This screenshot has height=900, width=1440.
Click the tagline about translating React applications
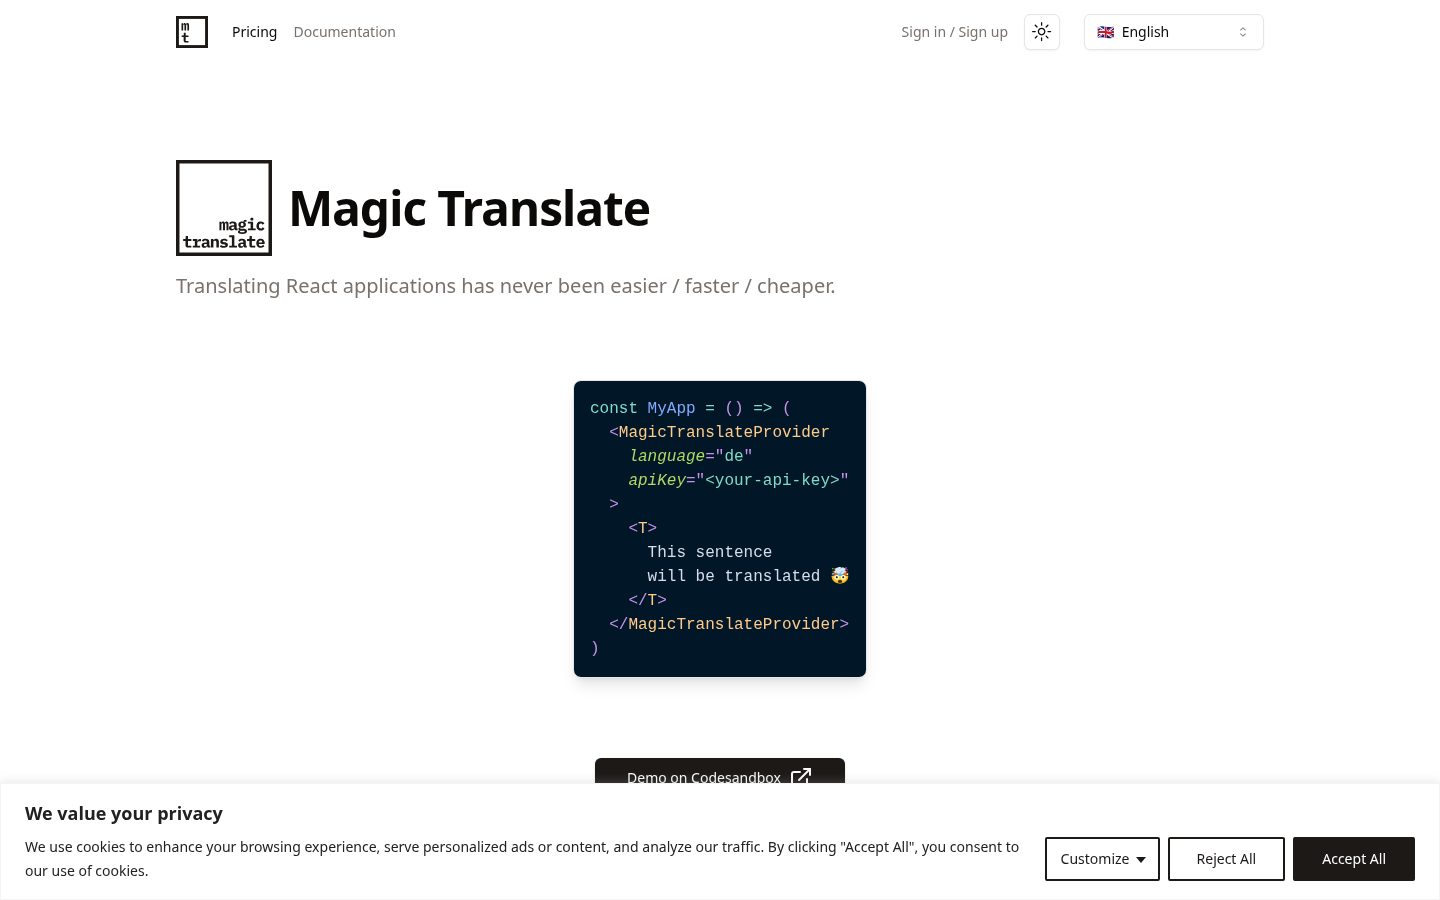click(505, 286)
